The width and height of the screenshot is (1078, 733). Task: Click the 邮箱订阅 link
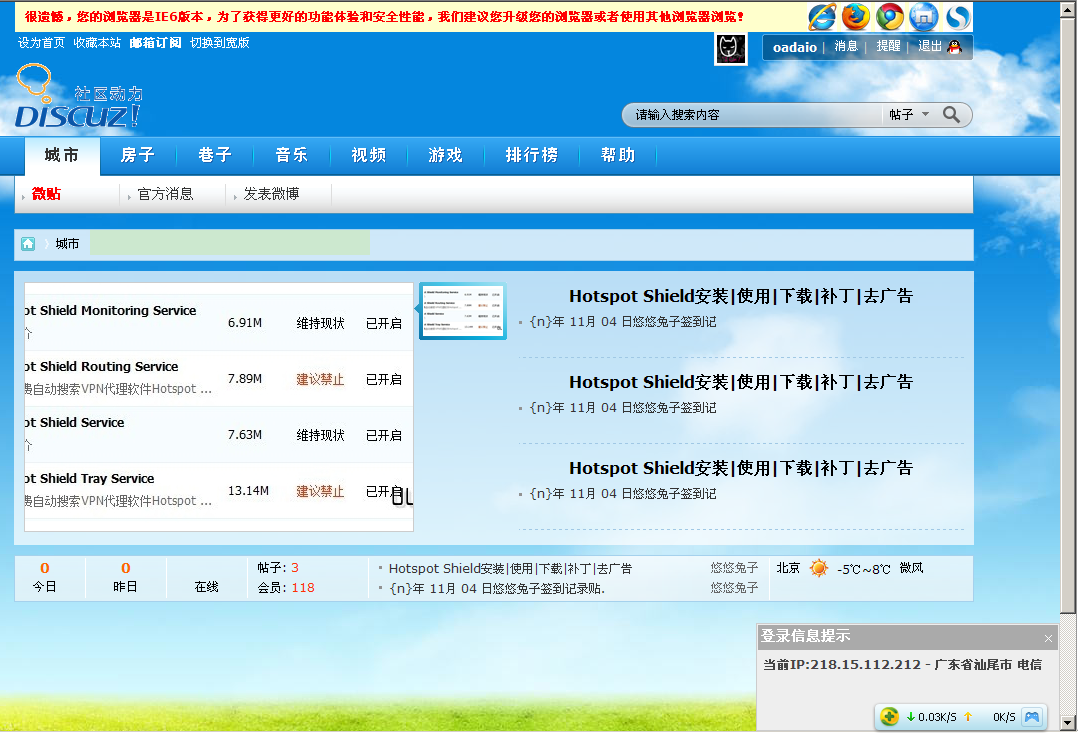point(155,43)
